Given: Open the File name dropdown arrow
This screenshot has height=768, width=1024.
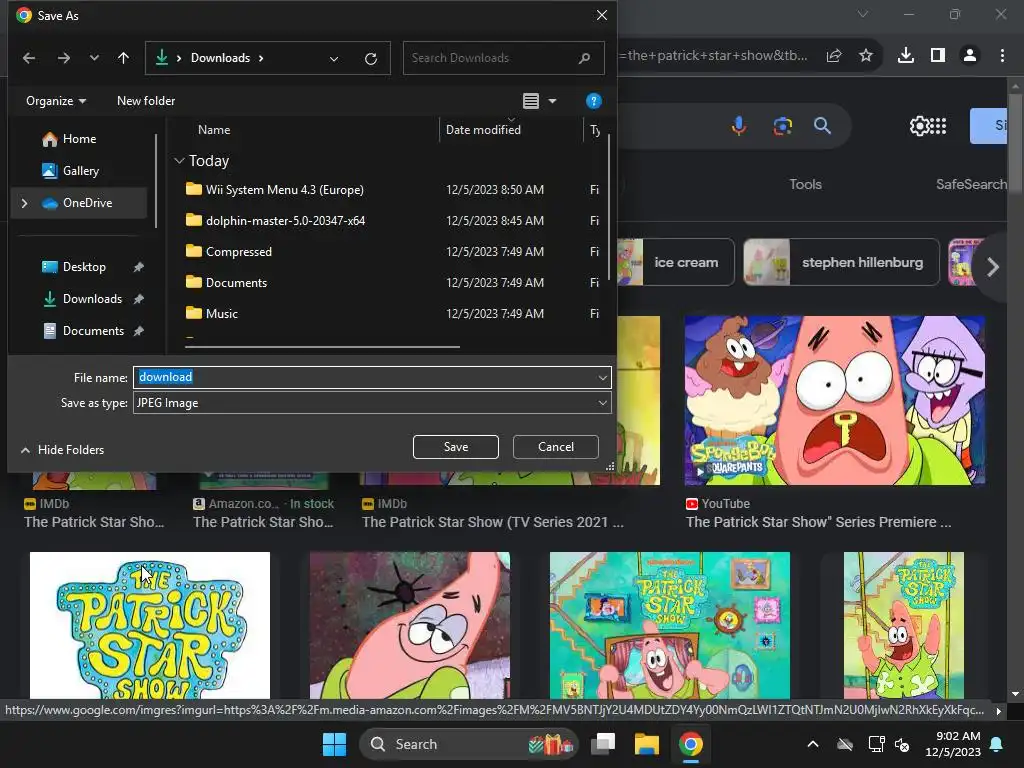Looking at the screenshot, I should pyautogui.click(x=602, y=377).
